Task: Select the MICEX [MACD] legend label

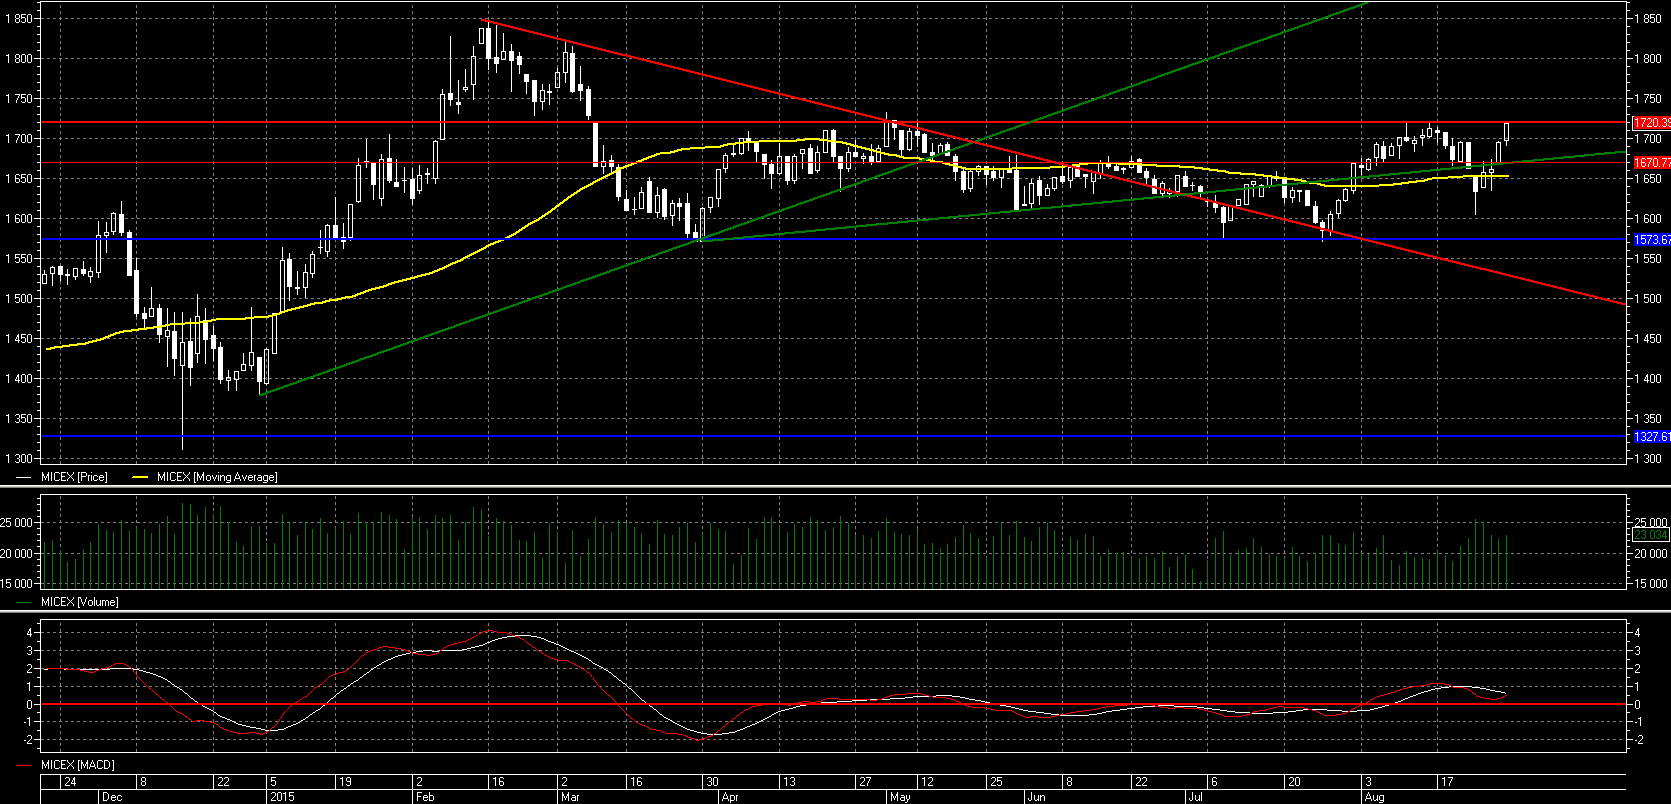Action: click(x=77, y=765)
